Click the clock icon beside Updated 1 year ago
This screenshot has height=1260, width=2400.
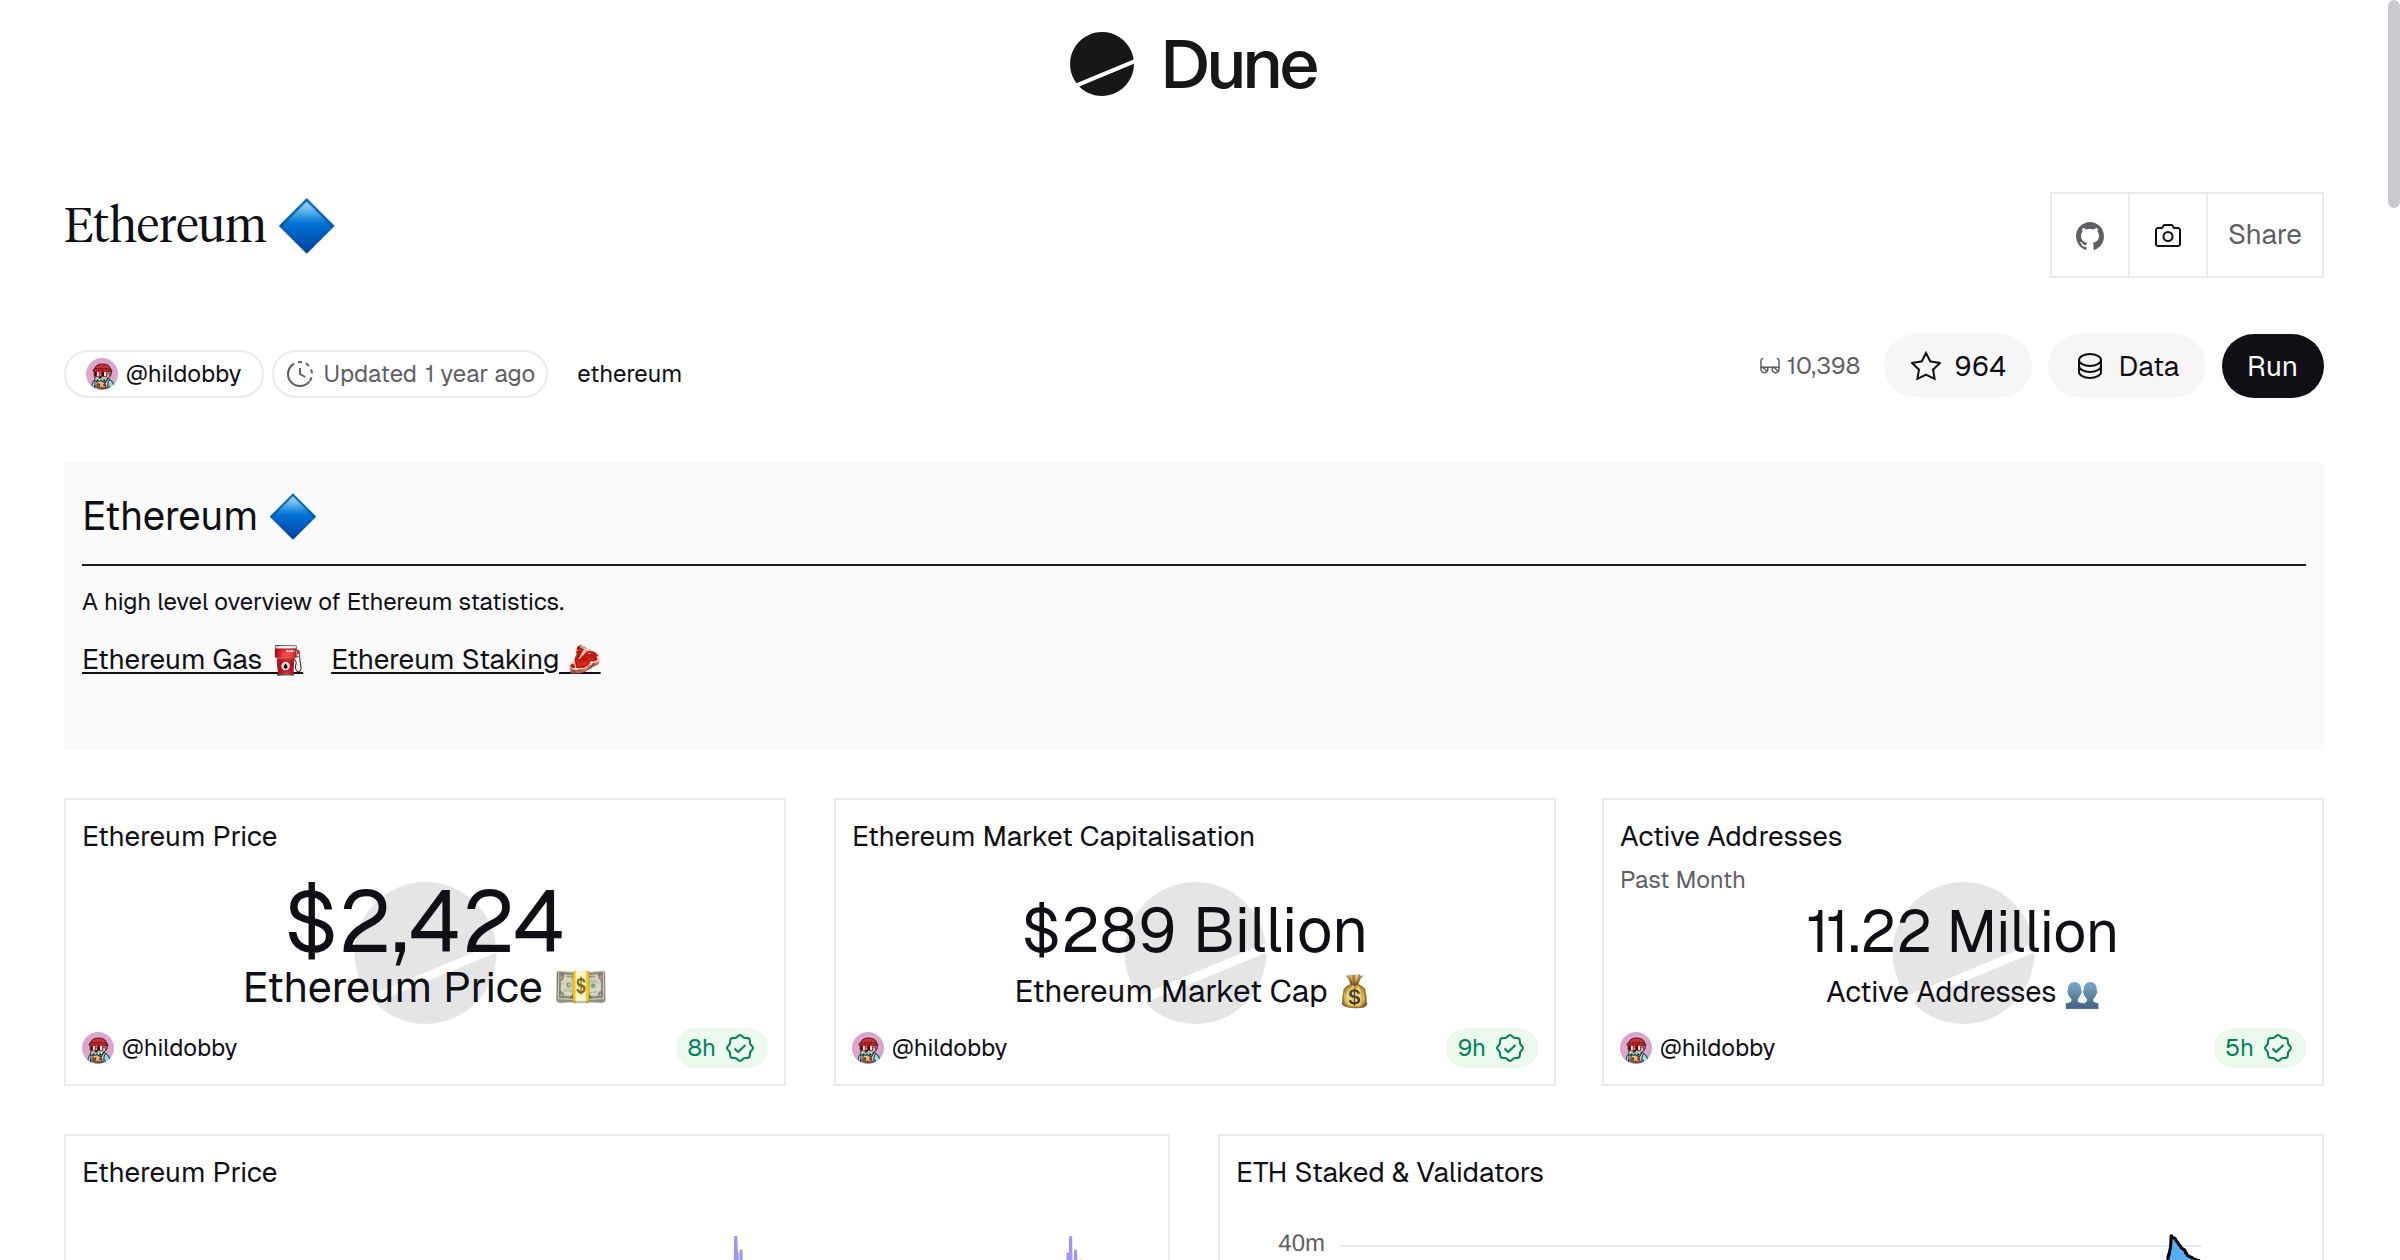click(x=302, y=373)
